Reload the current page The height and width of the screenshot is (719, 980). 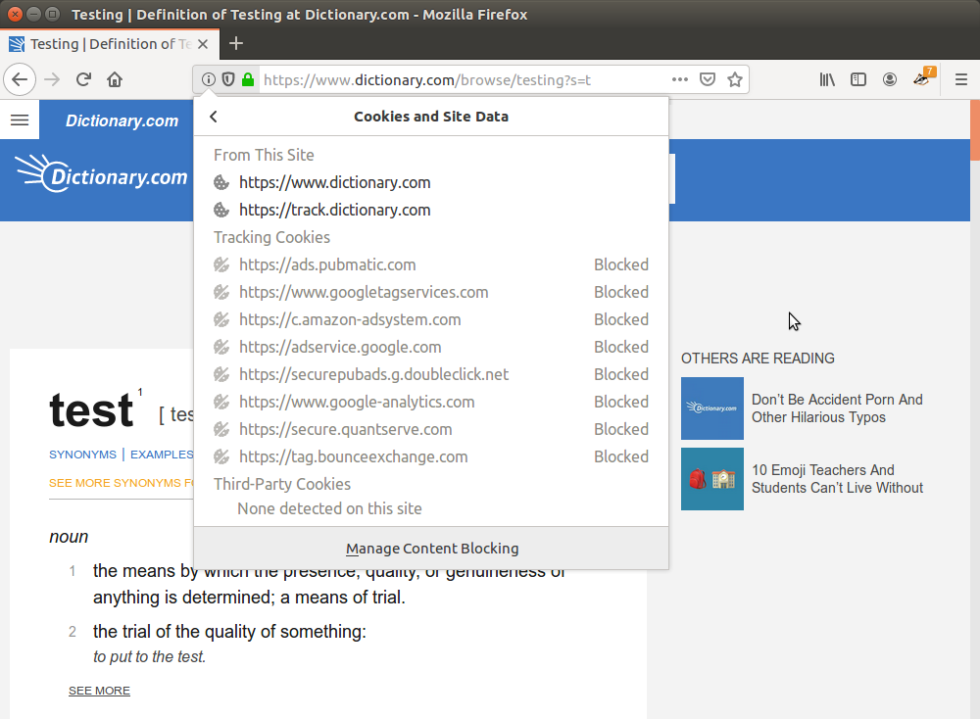tap(84, 80)
